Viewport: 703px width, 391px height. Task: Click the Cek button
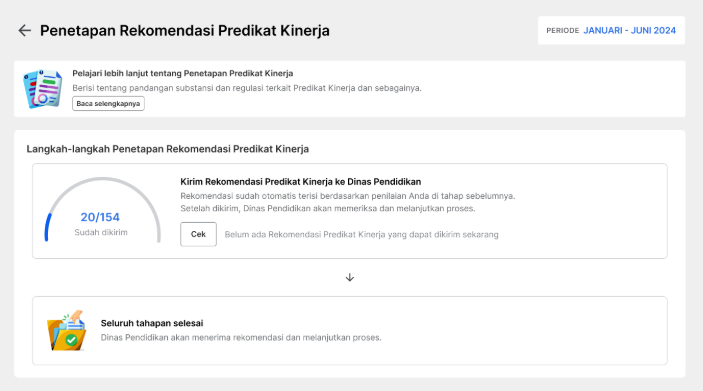pos(198,234)
